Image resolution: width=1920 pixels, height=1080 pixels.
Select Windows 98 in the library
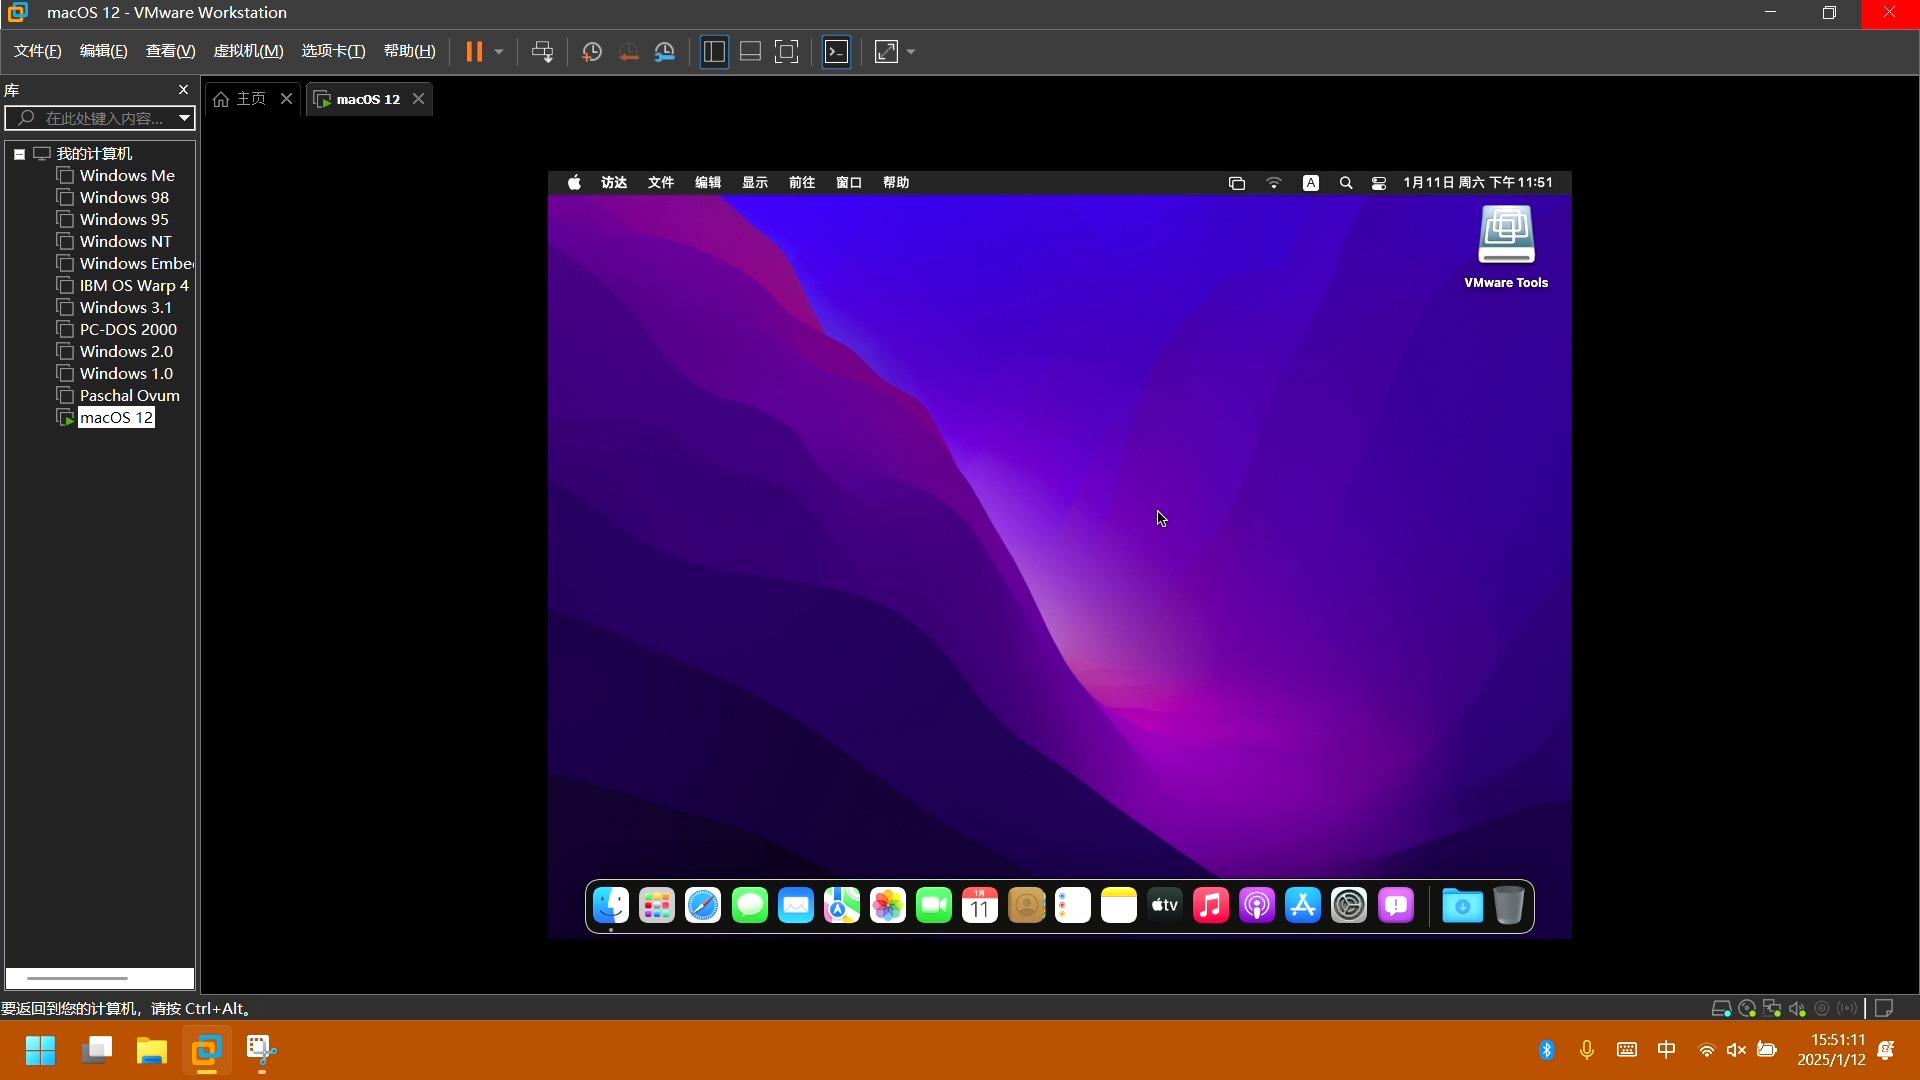tap(124, 198)
